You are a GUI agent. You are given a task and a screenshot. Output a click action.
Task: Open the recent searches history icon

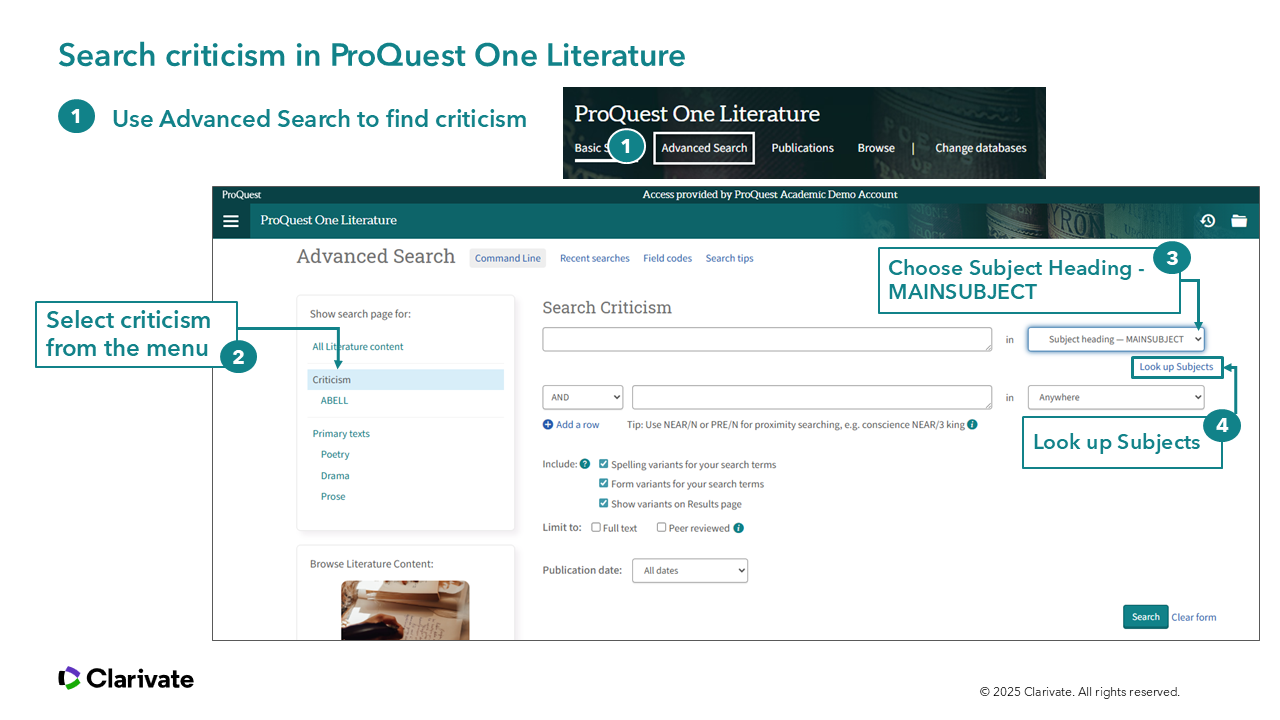coord(1208,221)
